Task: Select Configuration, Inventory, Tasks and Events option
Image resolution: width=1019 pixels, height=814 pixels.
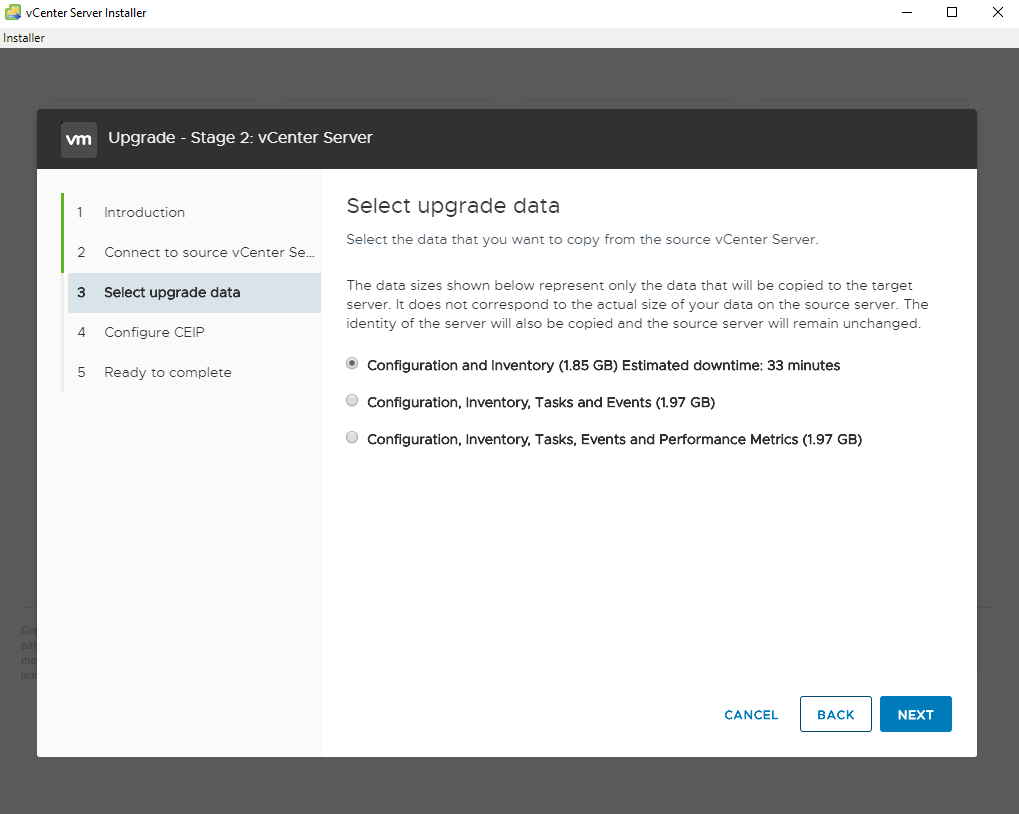Action: tap(352, 401)
